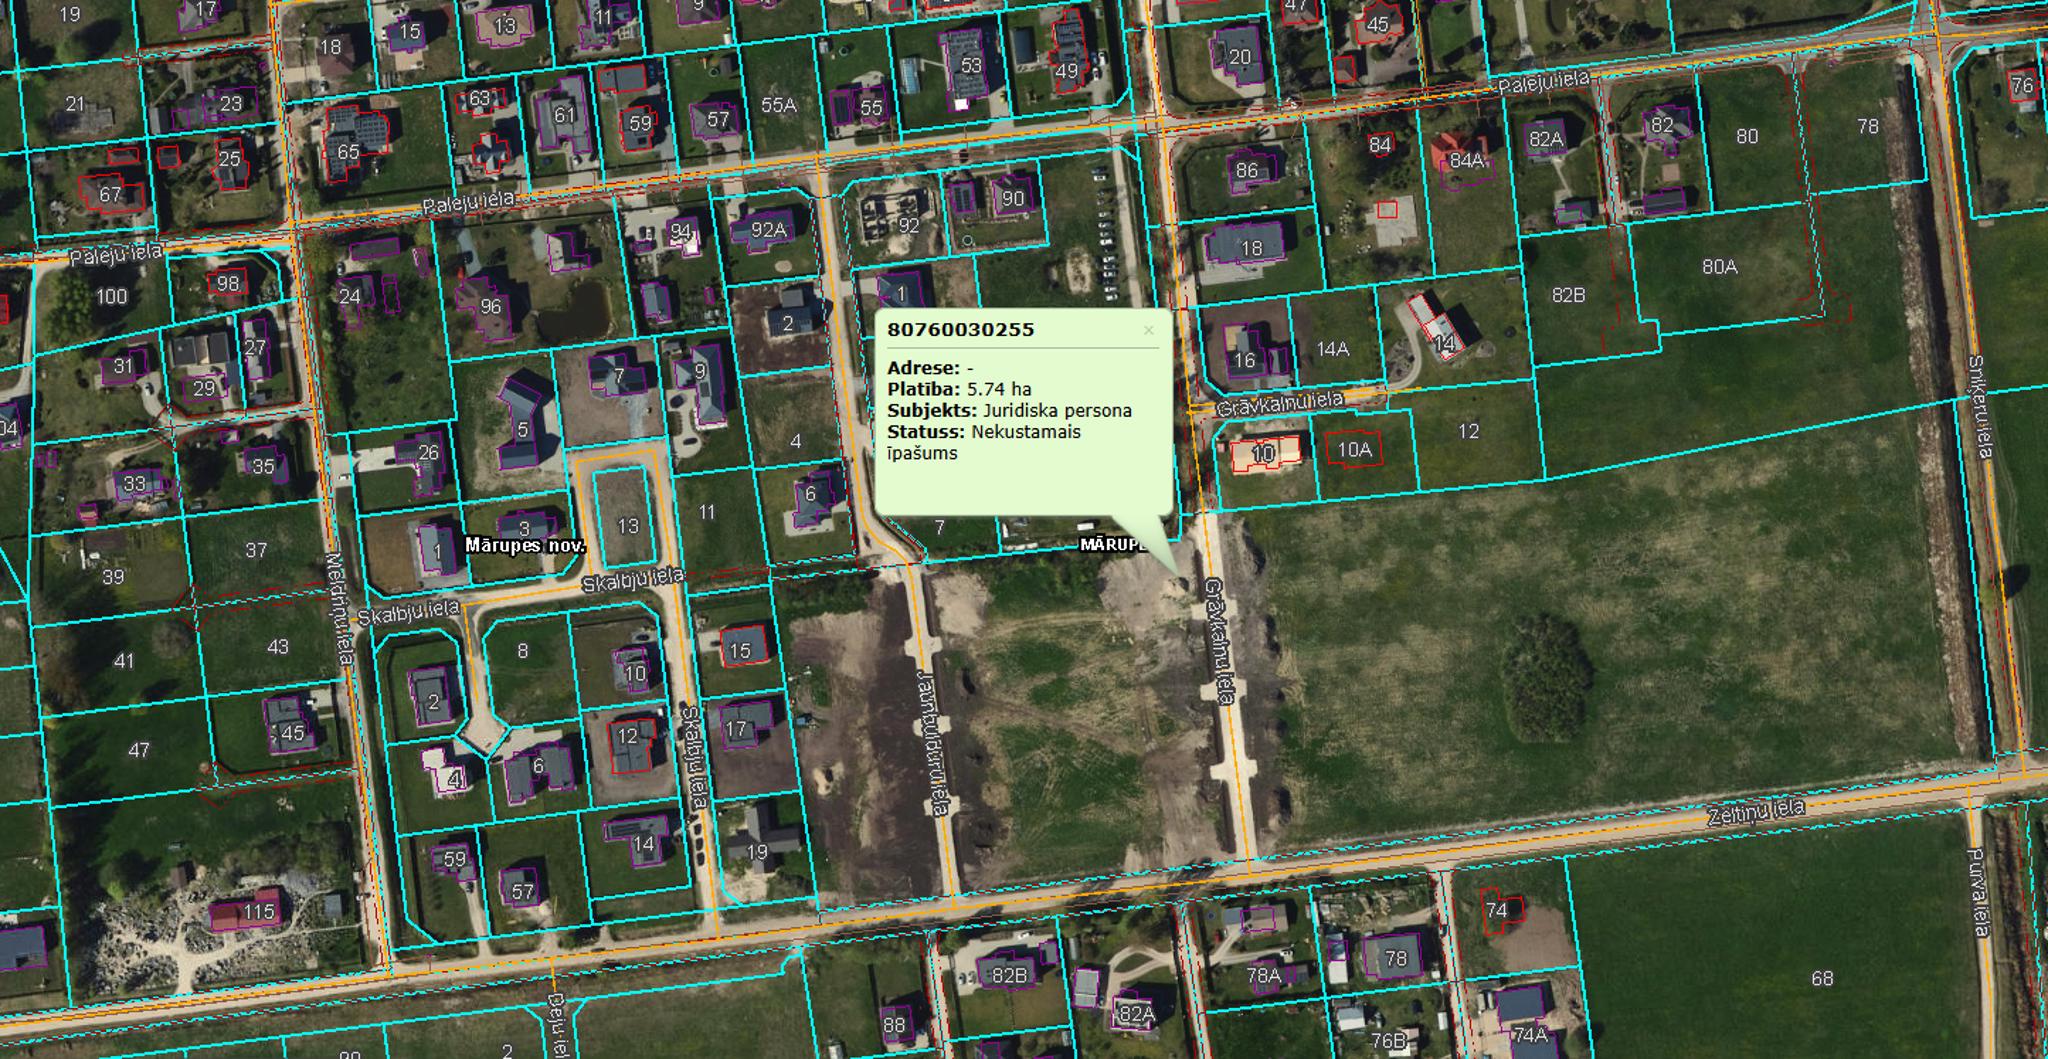Close the parcel info popup

coord(1148,331)
